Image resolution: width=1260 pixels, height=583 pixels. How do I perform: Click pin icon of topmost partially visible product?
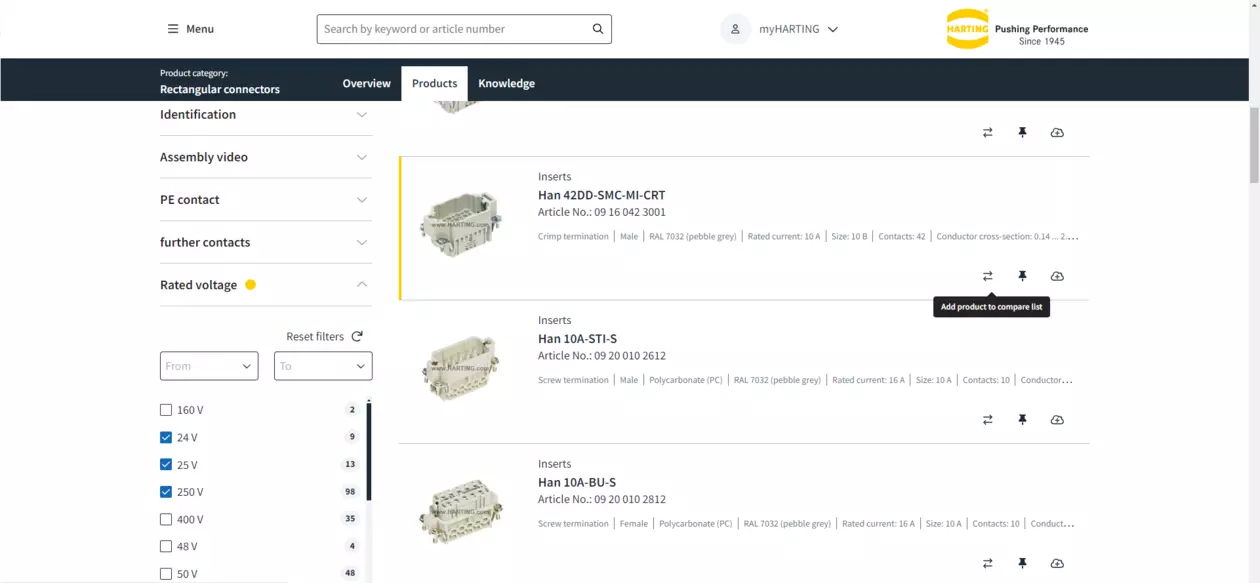click(x=1022, y=132)
